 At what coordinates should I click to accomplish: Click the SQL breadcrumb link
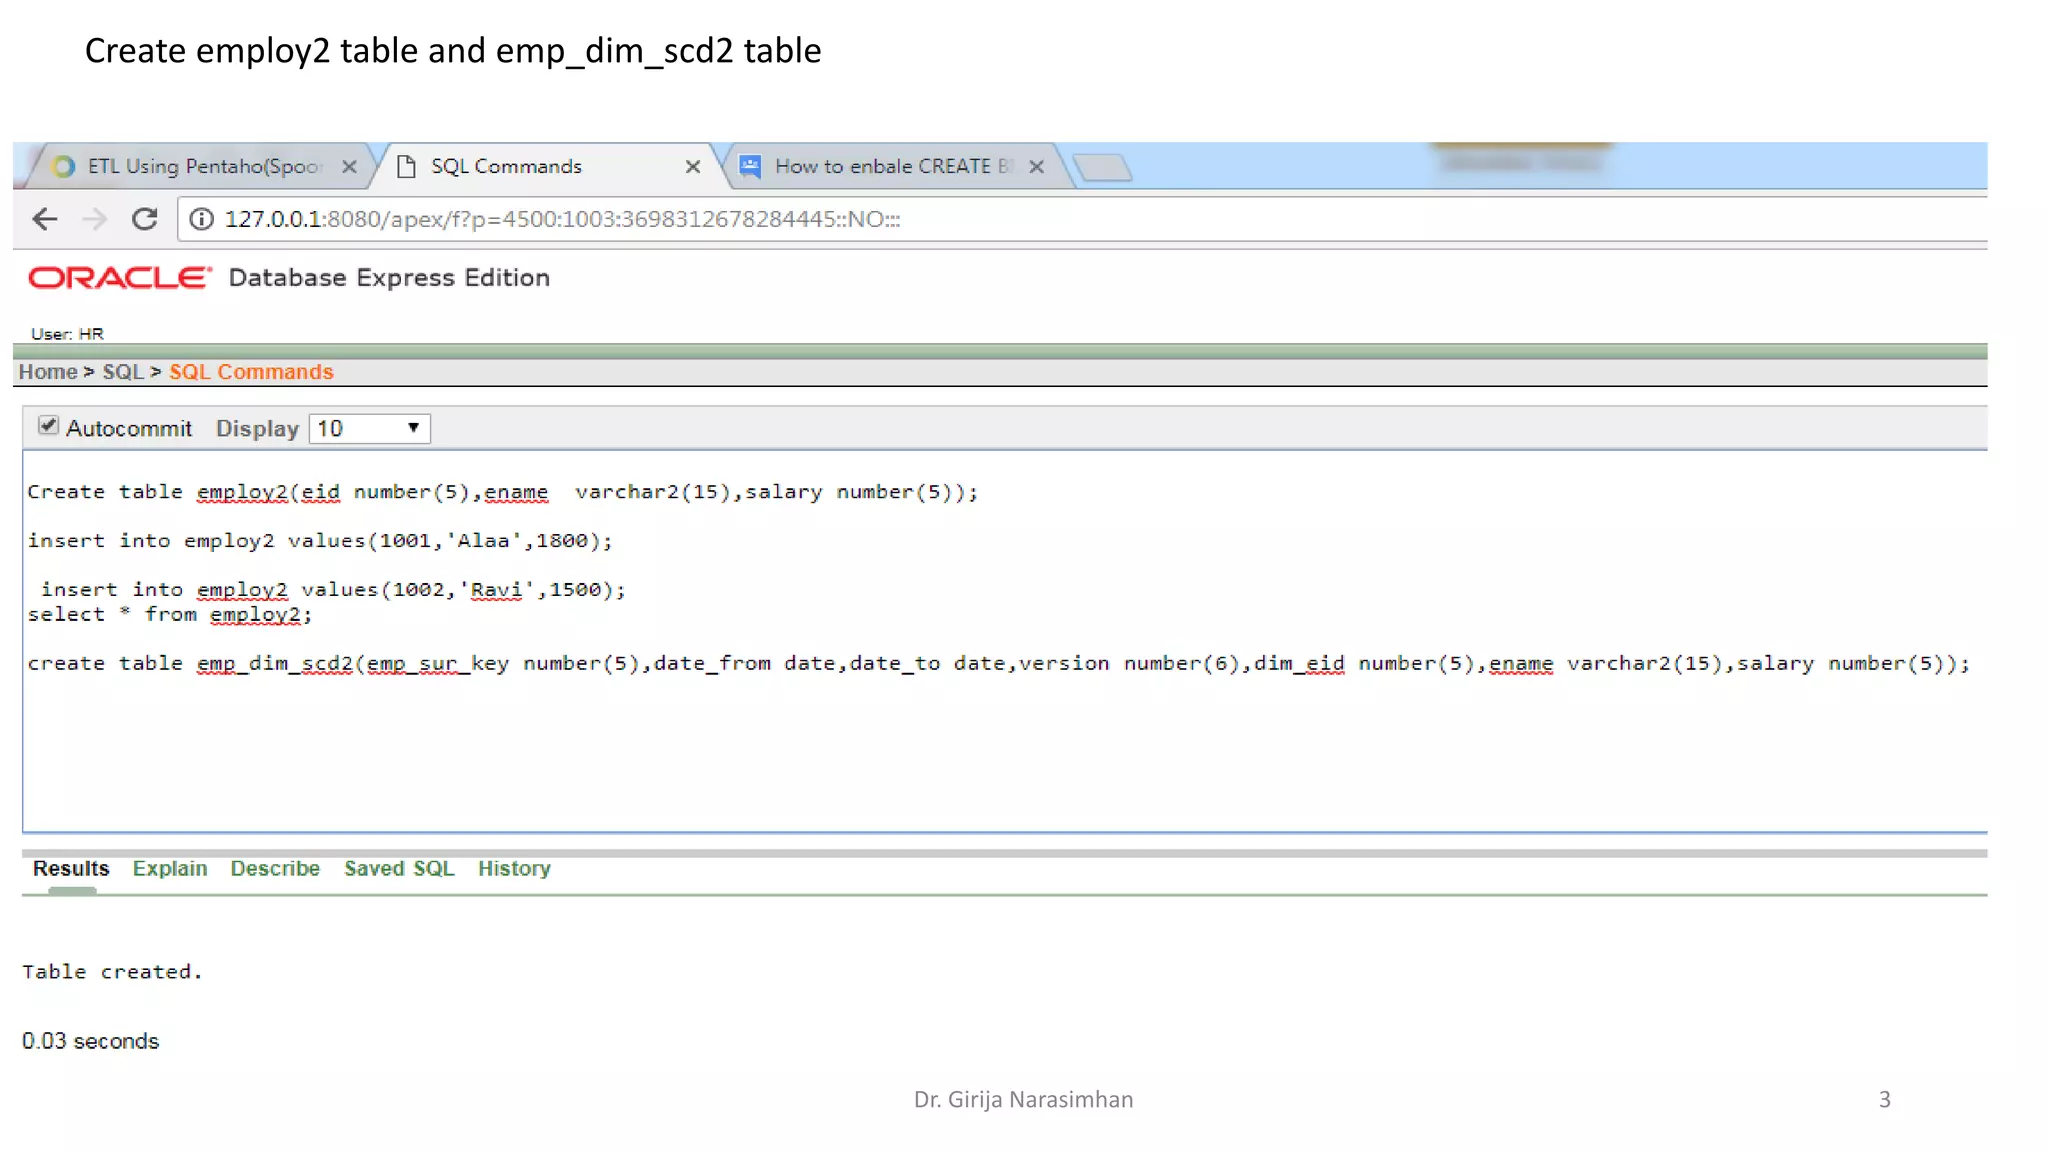(123, 372)
